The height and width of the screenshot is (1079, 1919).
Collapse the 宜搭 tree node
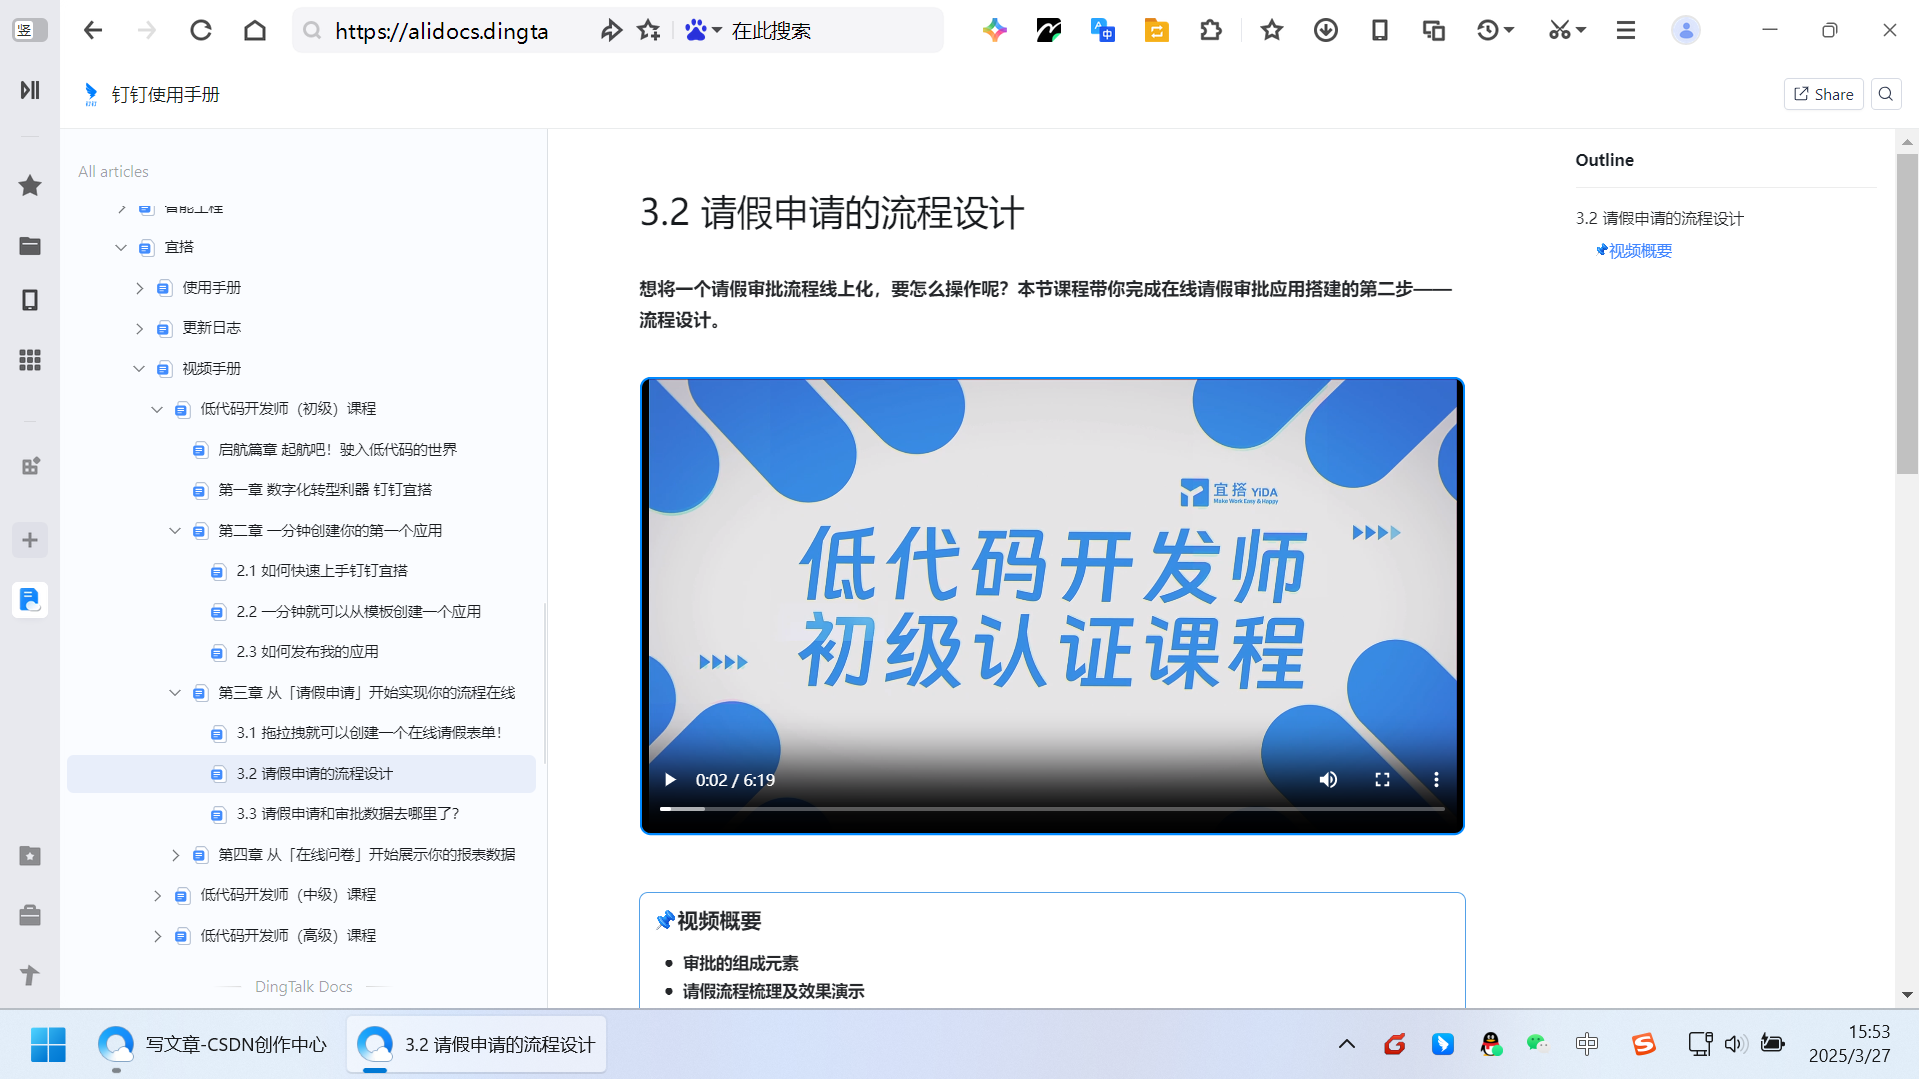point(121,248)
